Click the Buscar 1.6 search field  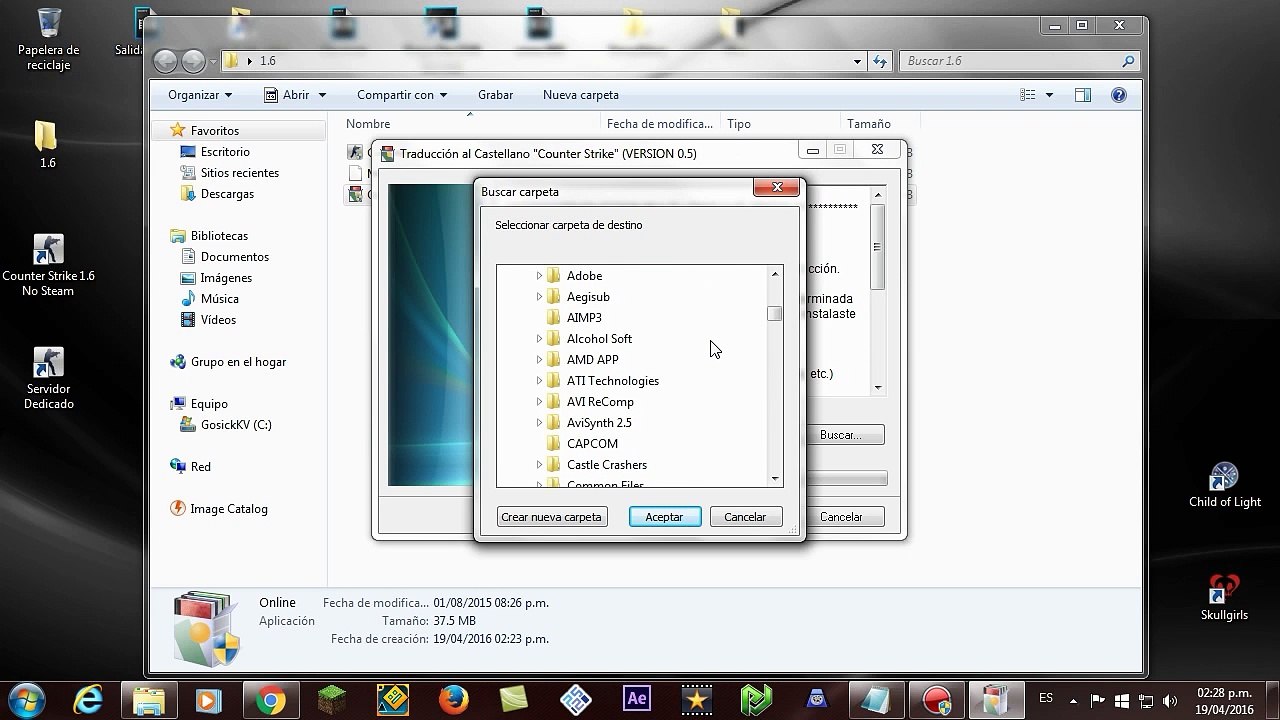[1019, 61]
